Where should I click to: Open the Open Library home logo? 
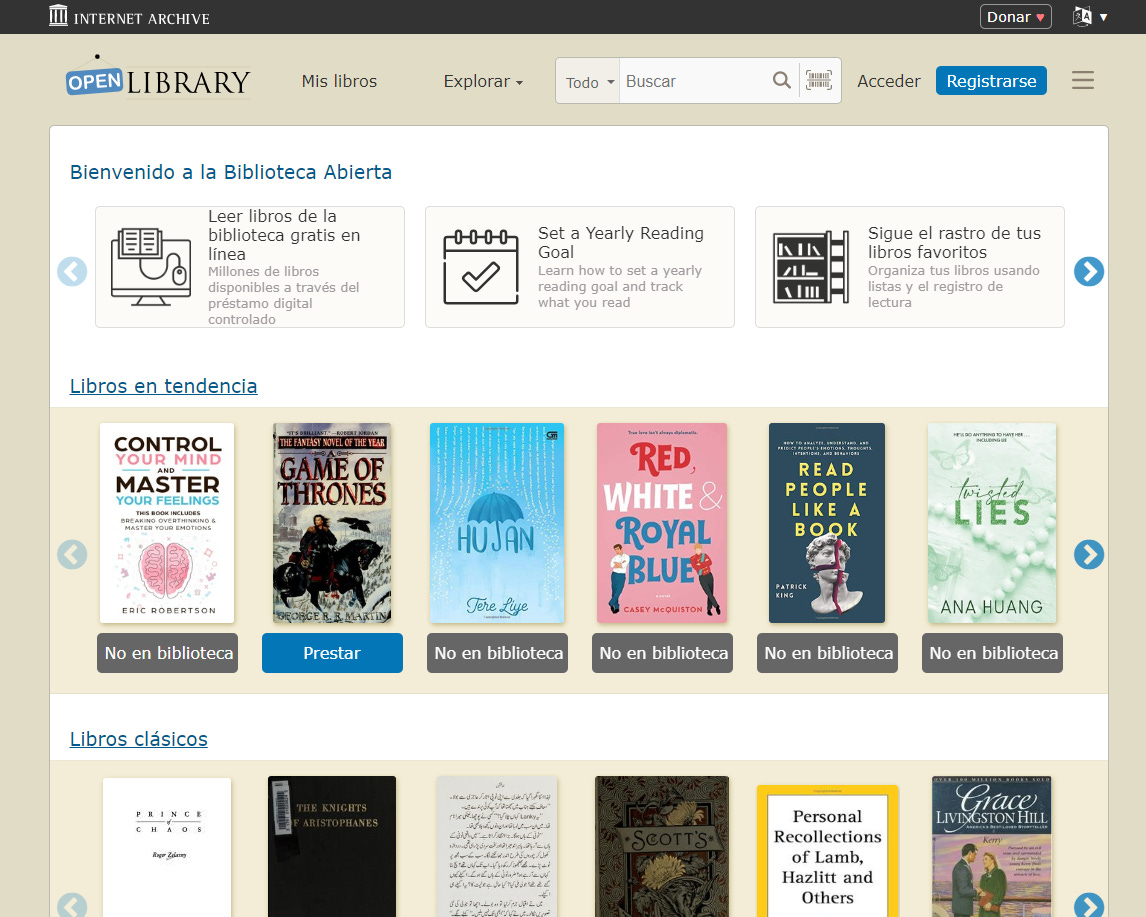click(158, 78)
